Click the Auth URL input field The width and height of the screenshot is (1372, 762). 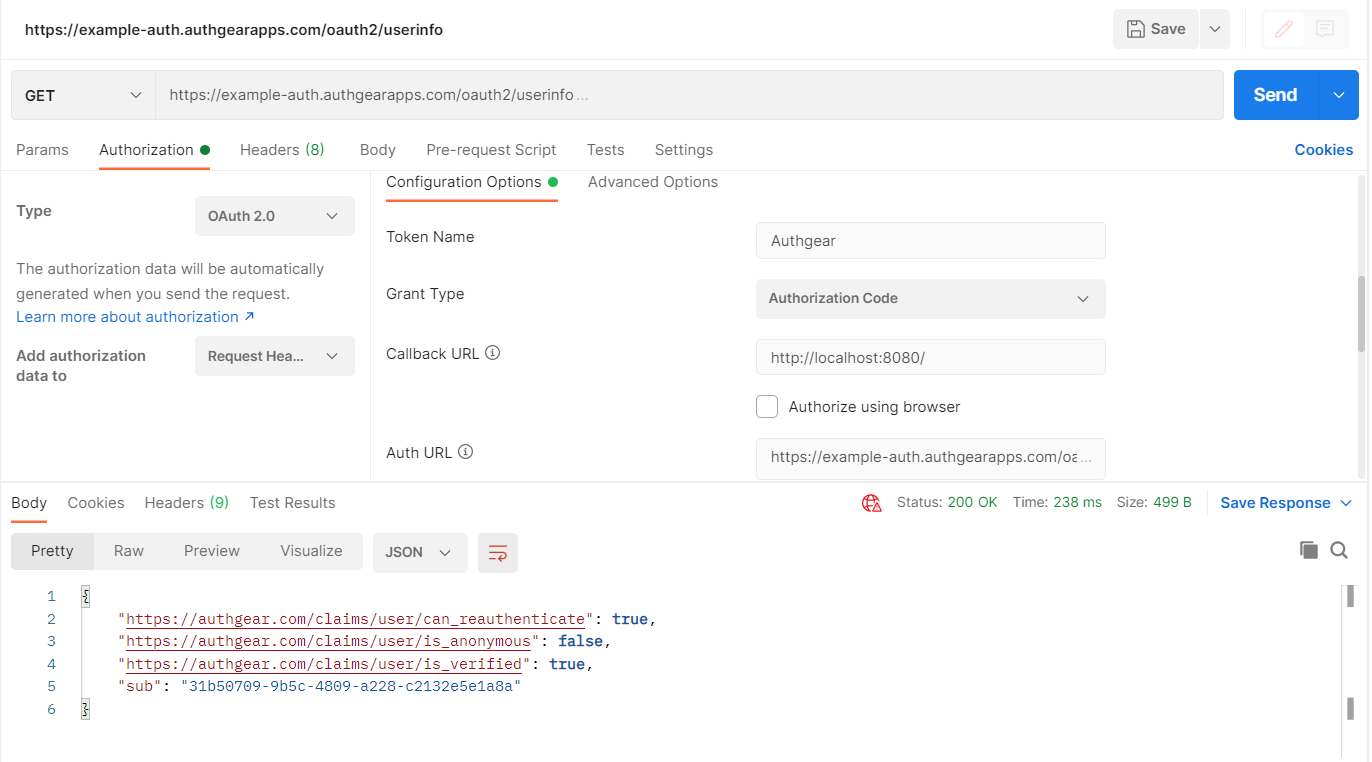click(x=931, y=458)
